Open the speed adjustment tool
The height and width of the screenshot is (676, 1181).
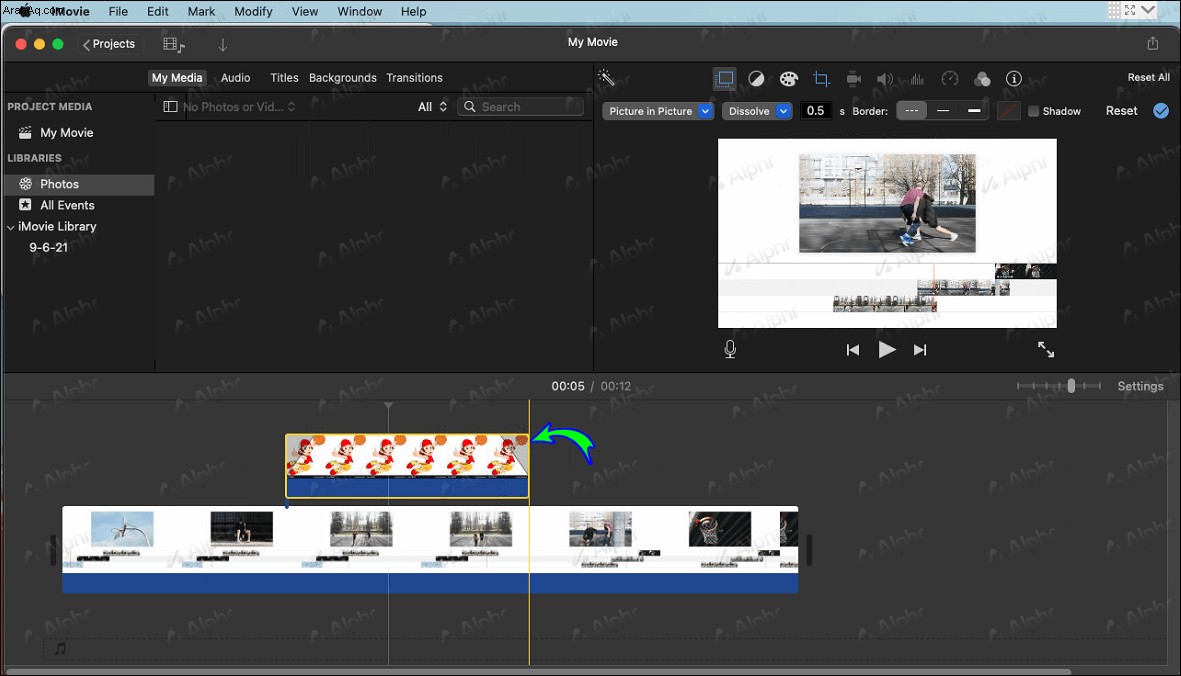[x=950, y=78]
